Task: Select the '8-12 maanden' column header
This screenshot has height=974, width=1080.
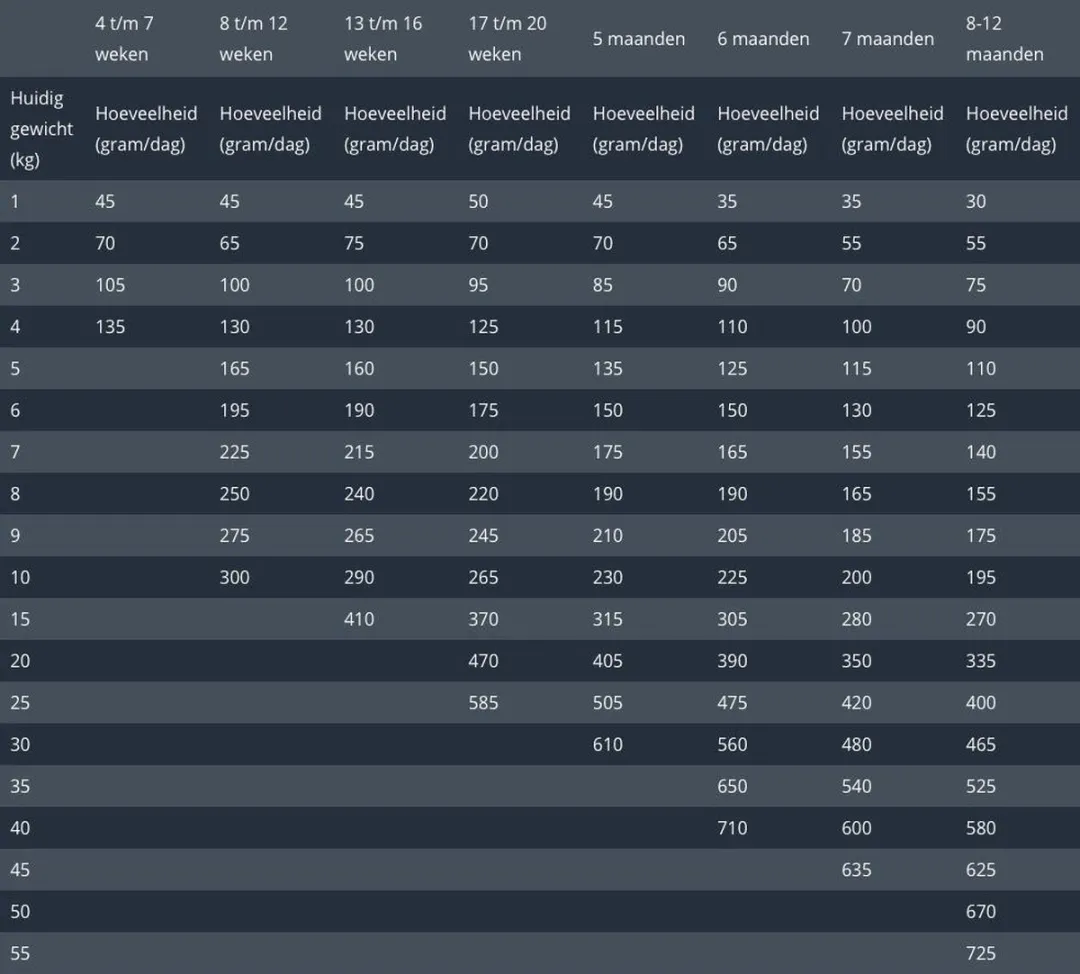Action: [x=1004, y=39]
